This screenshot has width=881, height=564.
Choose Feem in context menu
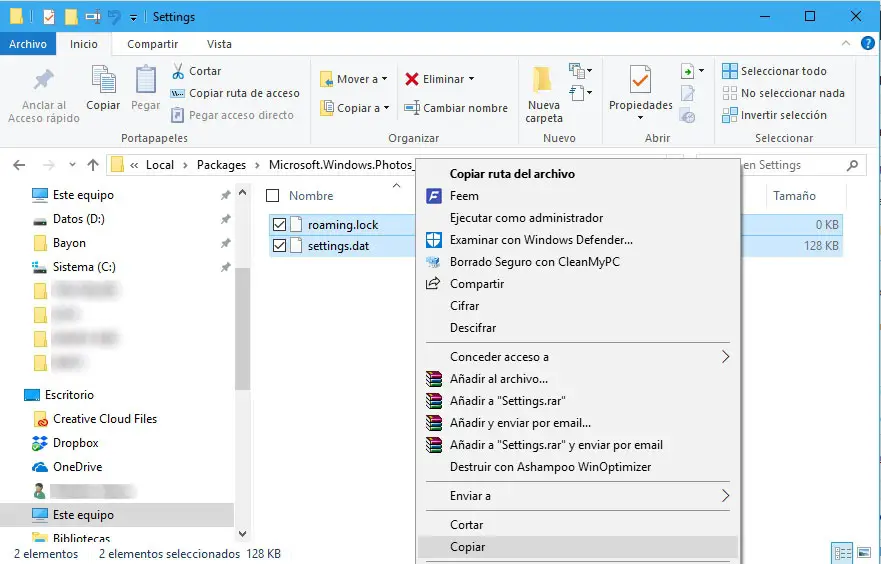coord(578,196)
